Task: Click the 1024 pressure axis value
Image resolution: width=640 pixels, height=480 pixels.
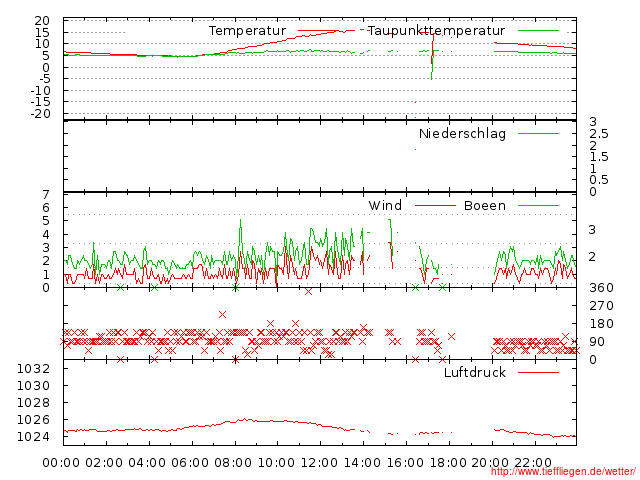Action: click(x=33, y=437)
